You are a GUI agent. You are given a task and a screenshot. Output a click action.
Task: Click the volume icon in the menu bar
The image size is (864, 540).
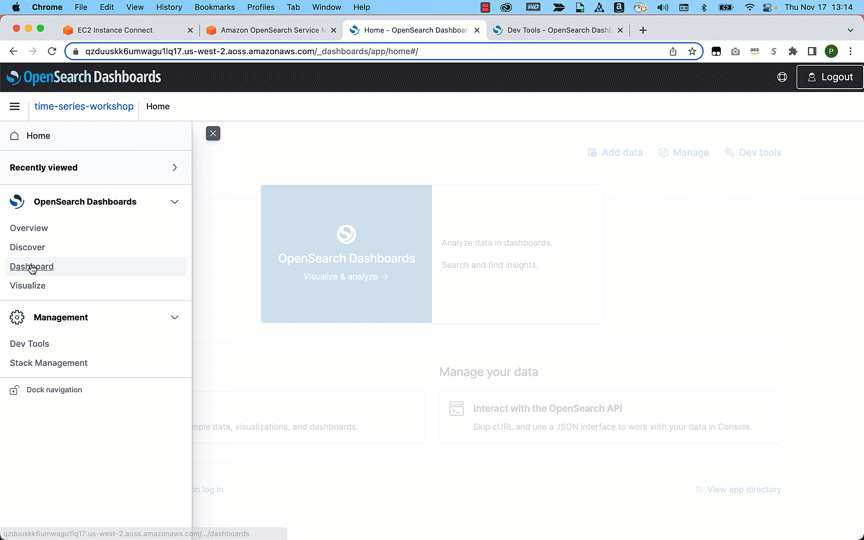click(663, 7)
